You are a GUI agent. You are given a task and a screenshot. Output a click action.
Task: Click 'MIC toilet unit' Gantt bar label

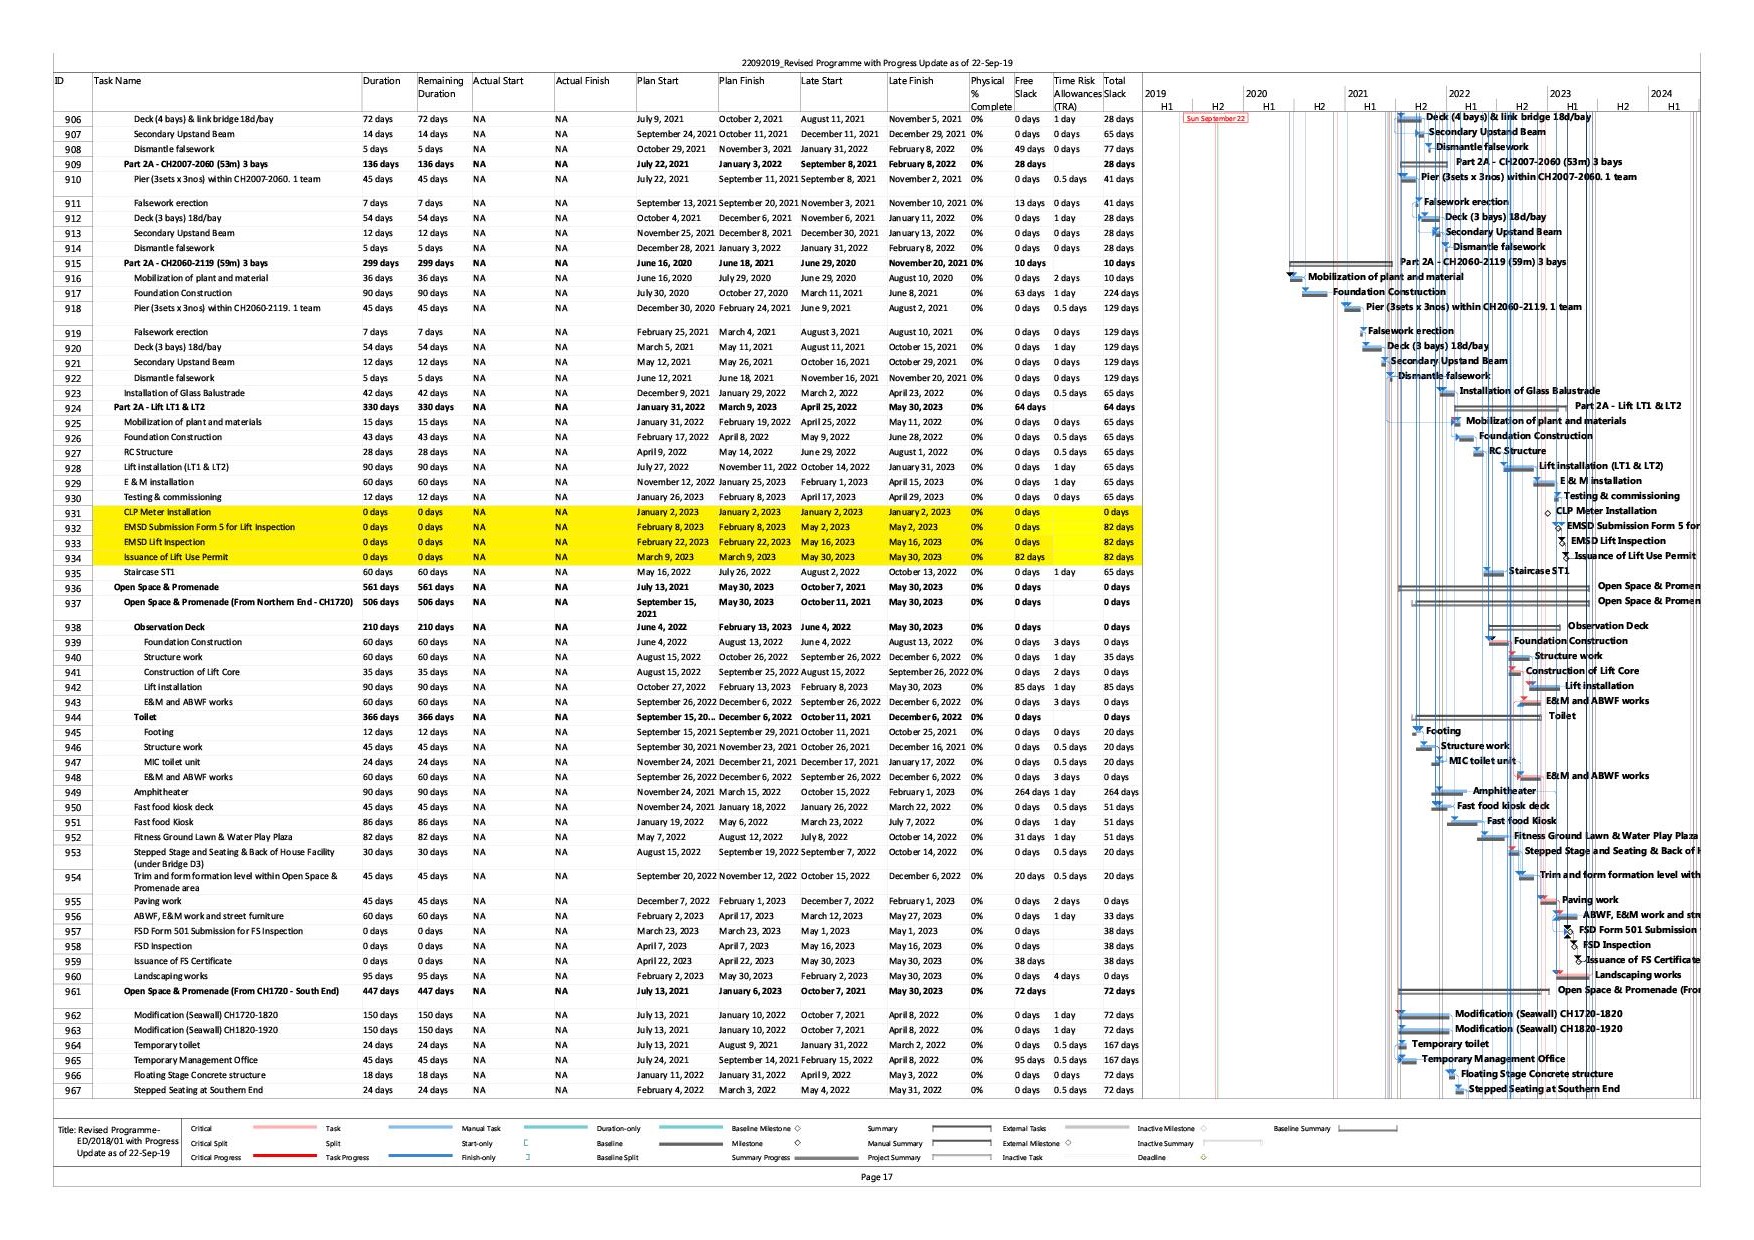[x=1482, y=761]
